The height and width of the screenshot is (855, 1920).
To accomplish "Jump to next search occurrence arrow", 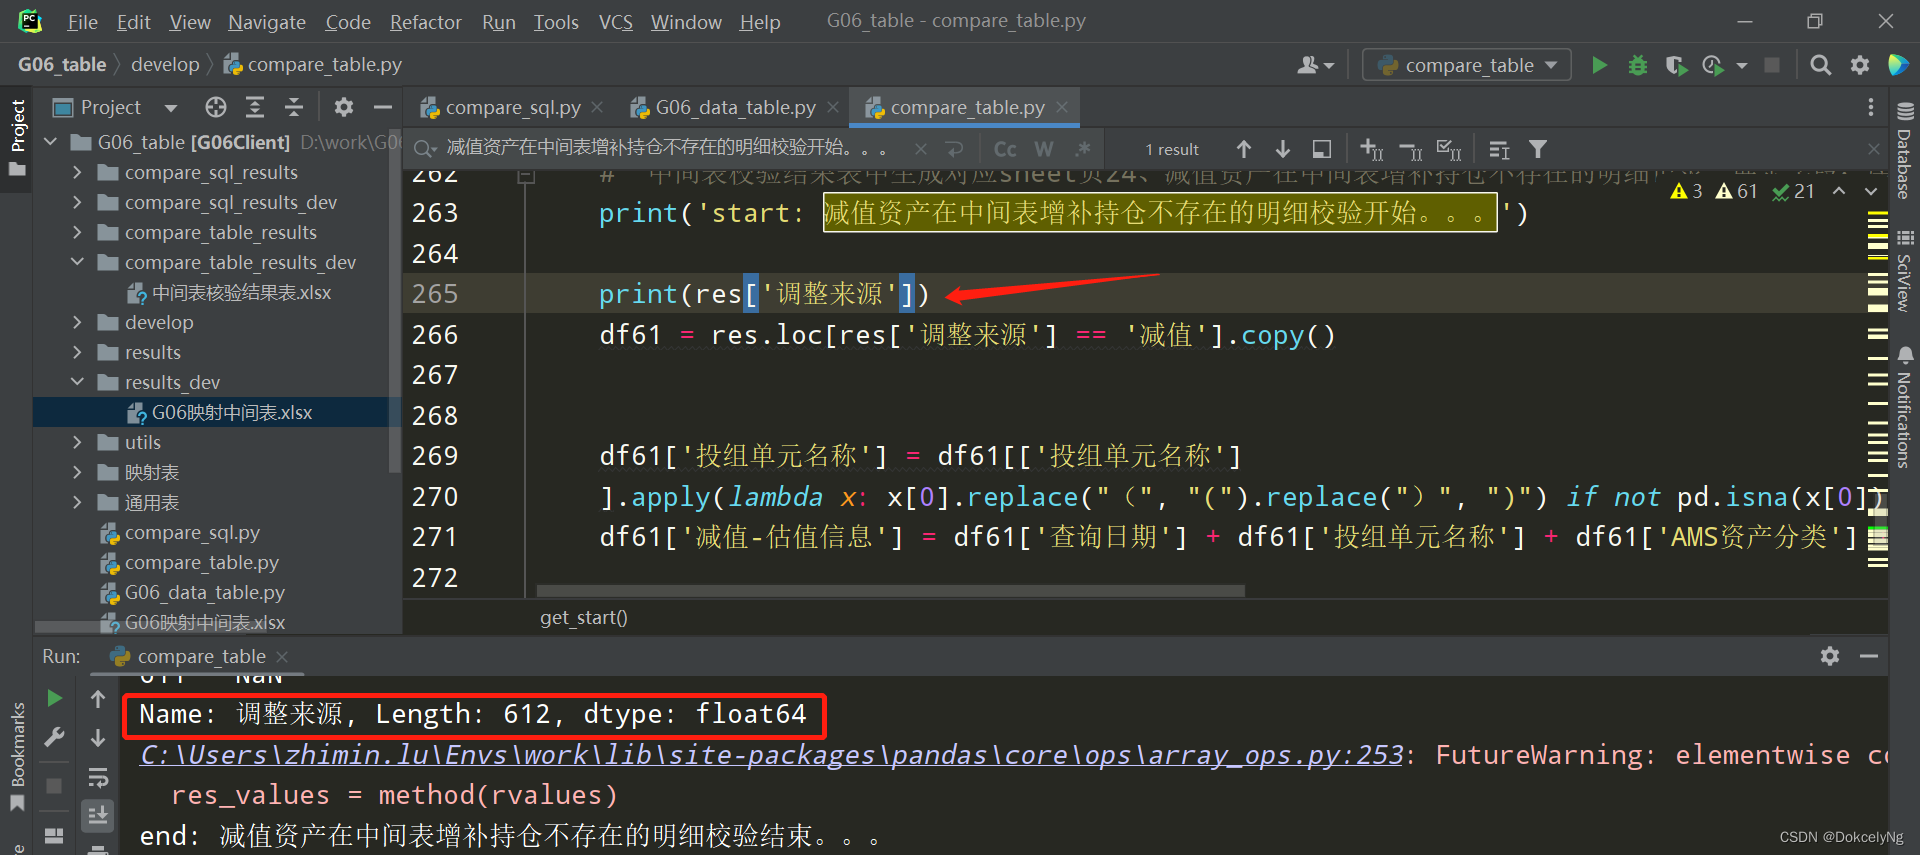I will (1283, 149).
